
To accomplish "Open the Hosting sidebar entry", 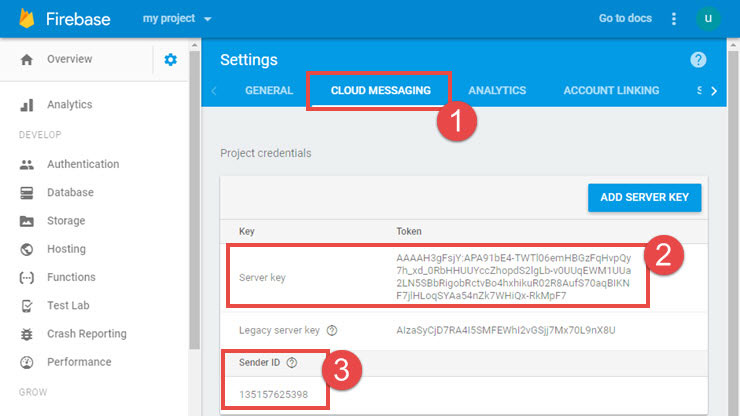I will coord(67,249).
